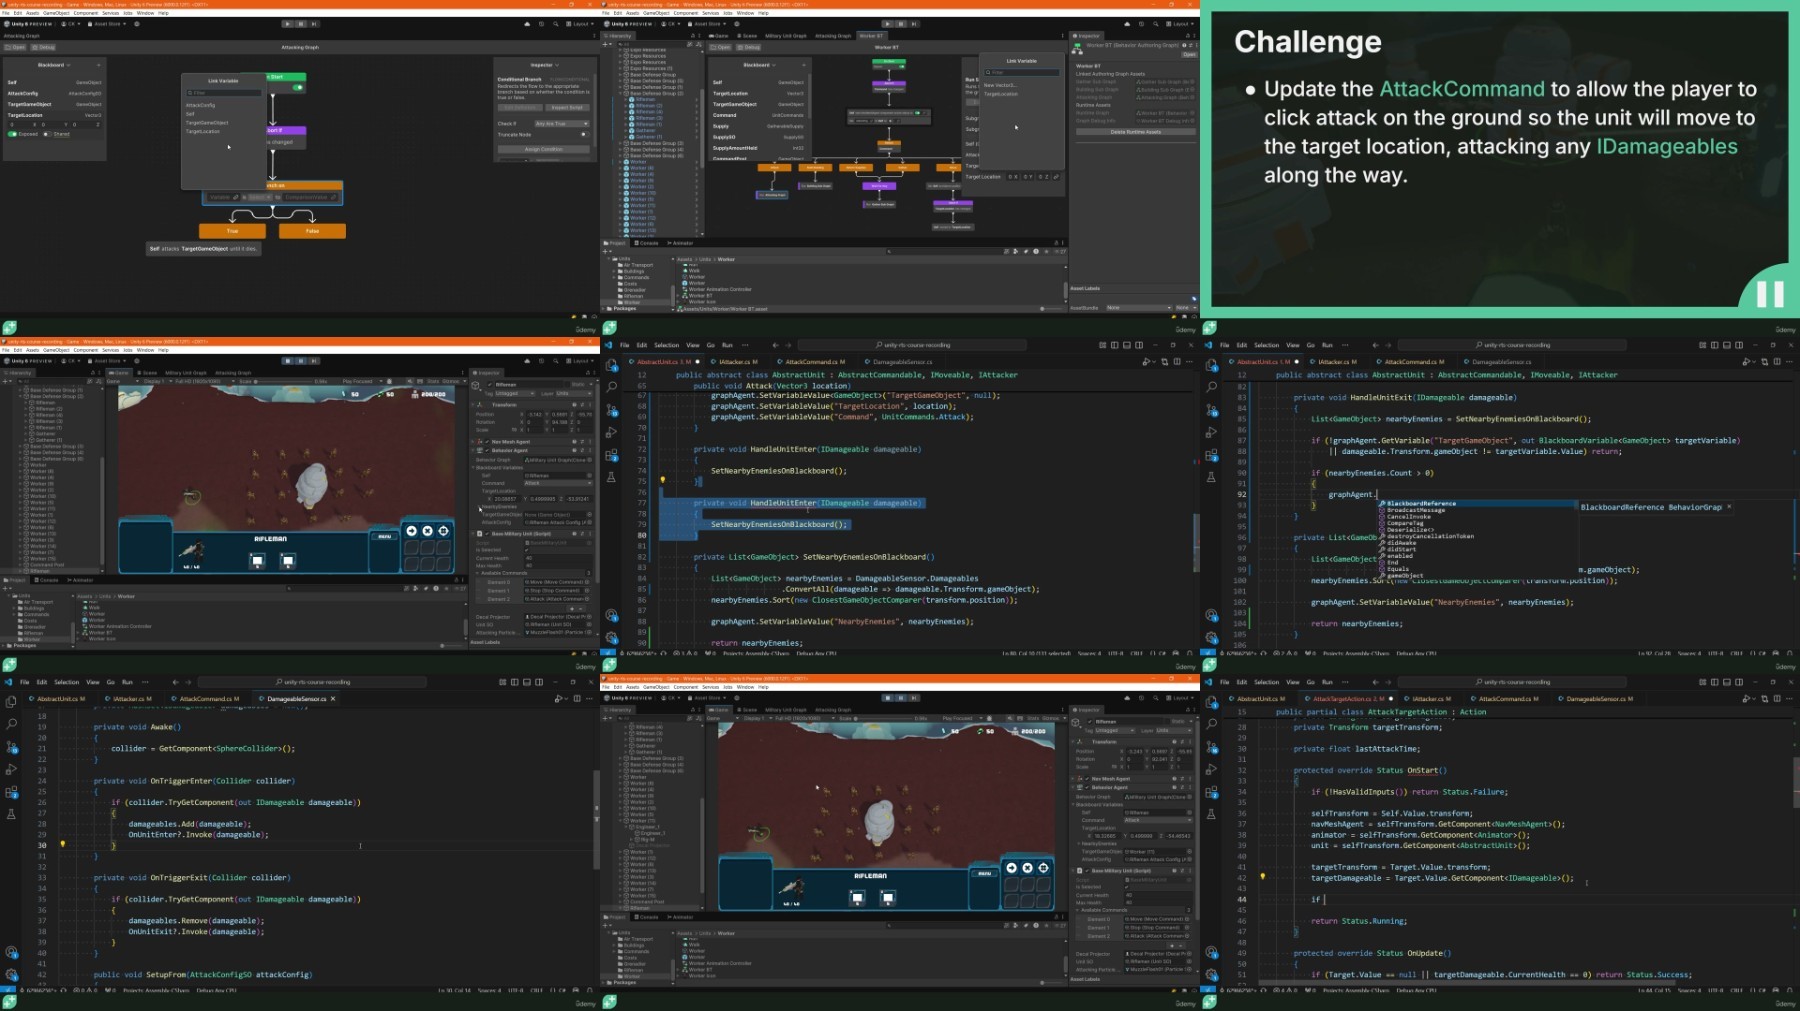The height and width of the screenshot is (1011, 1800).
Task: Click the Stop X command icon in the middle-left game UI
Action: point(428,531)
